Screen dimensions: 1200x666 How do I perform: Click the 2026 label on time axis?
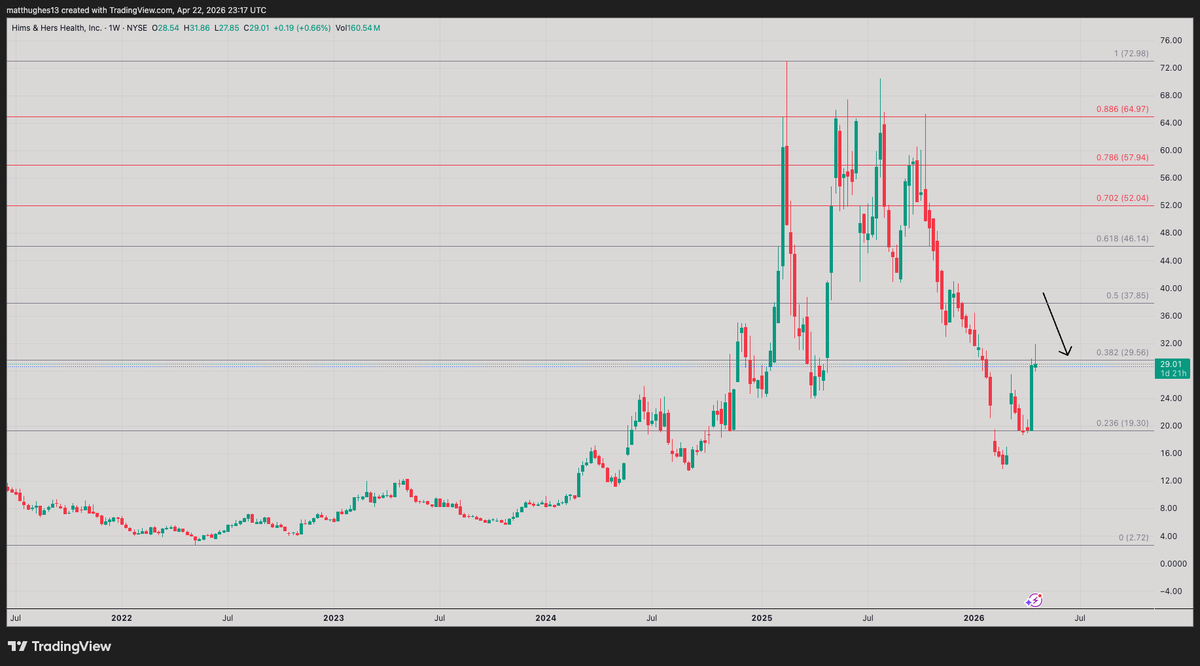coord(975,619)
